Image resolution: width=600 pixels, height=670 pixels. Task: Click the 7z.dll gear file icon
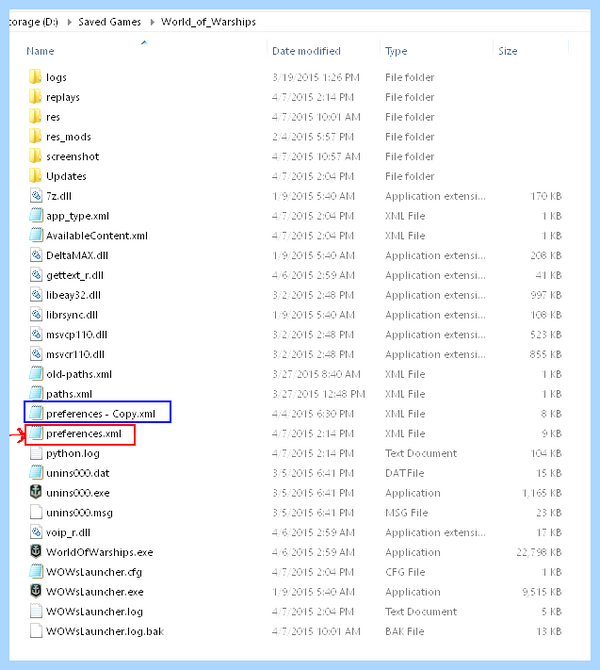click(36, 196)
